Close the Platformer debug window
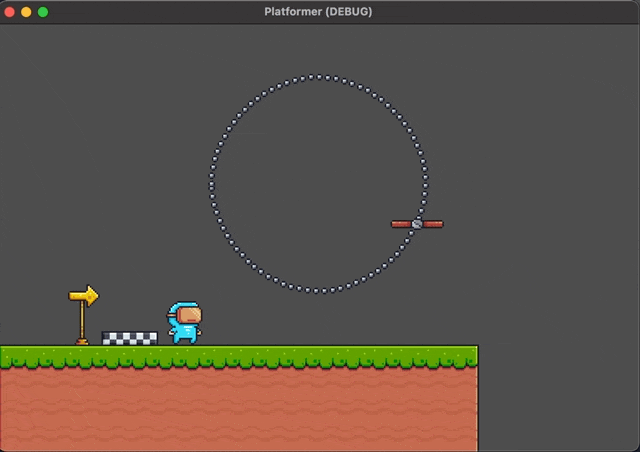The image size is (640, 452). click(10, 12)
